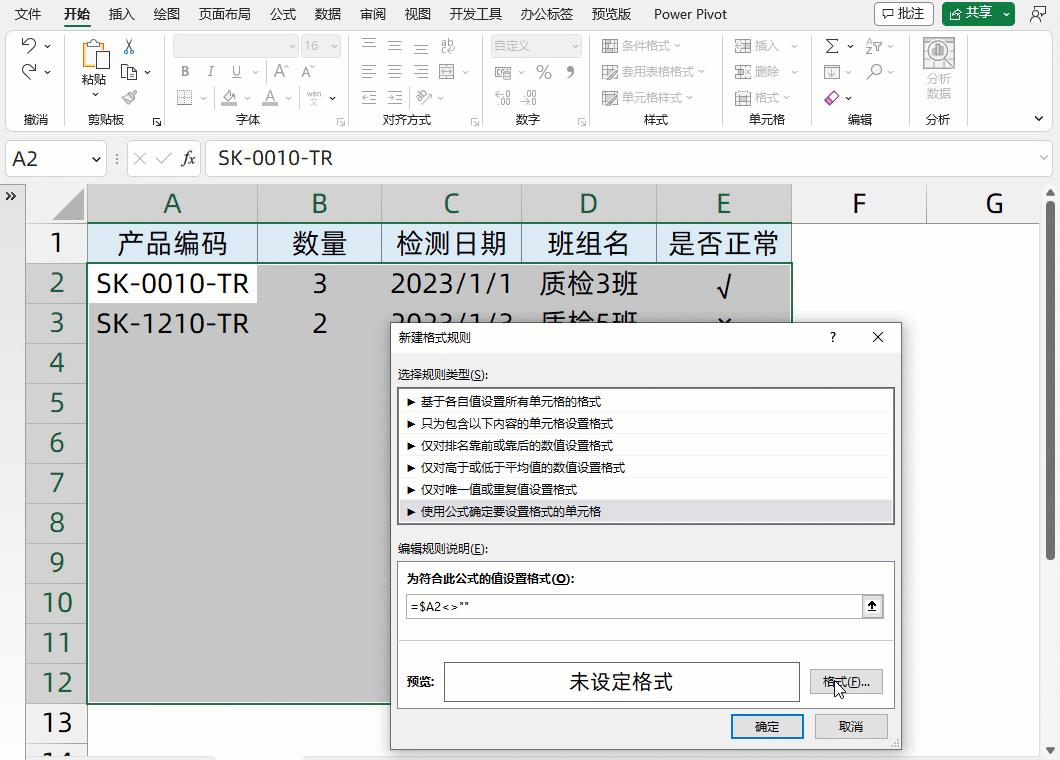Click the Eraser icon in editing group
The height and width of the screenshot is (760, 1060).
pyautogui.click(x=832, y=97)
